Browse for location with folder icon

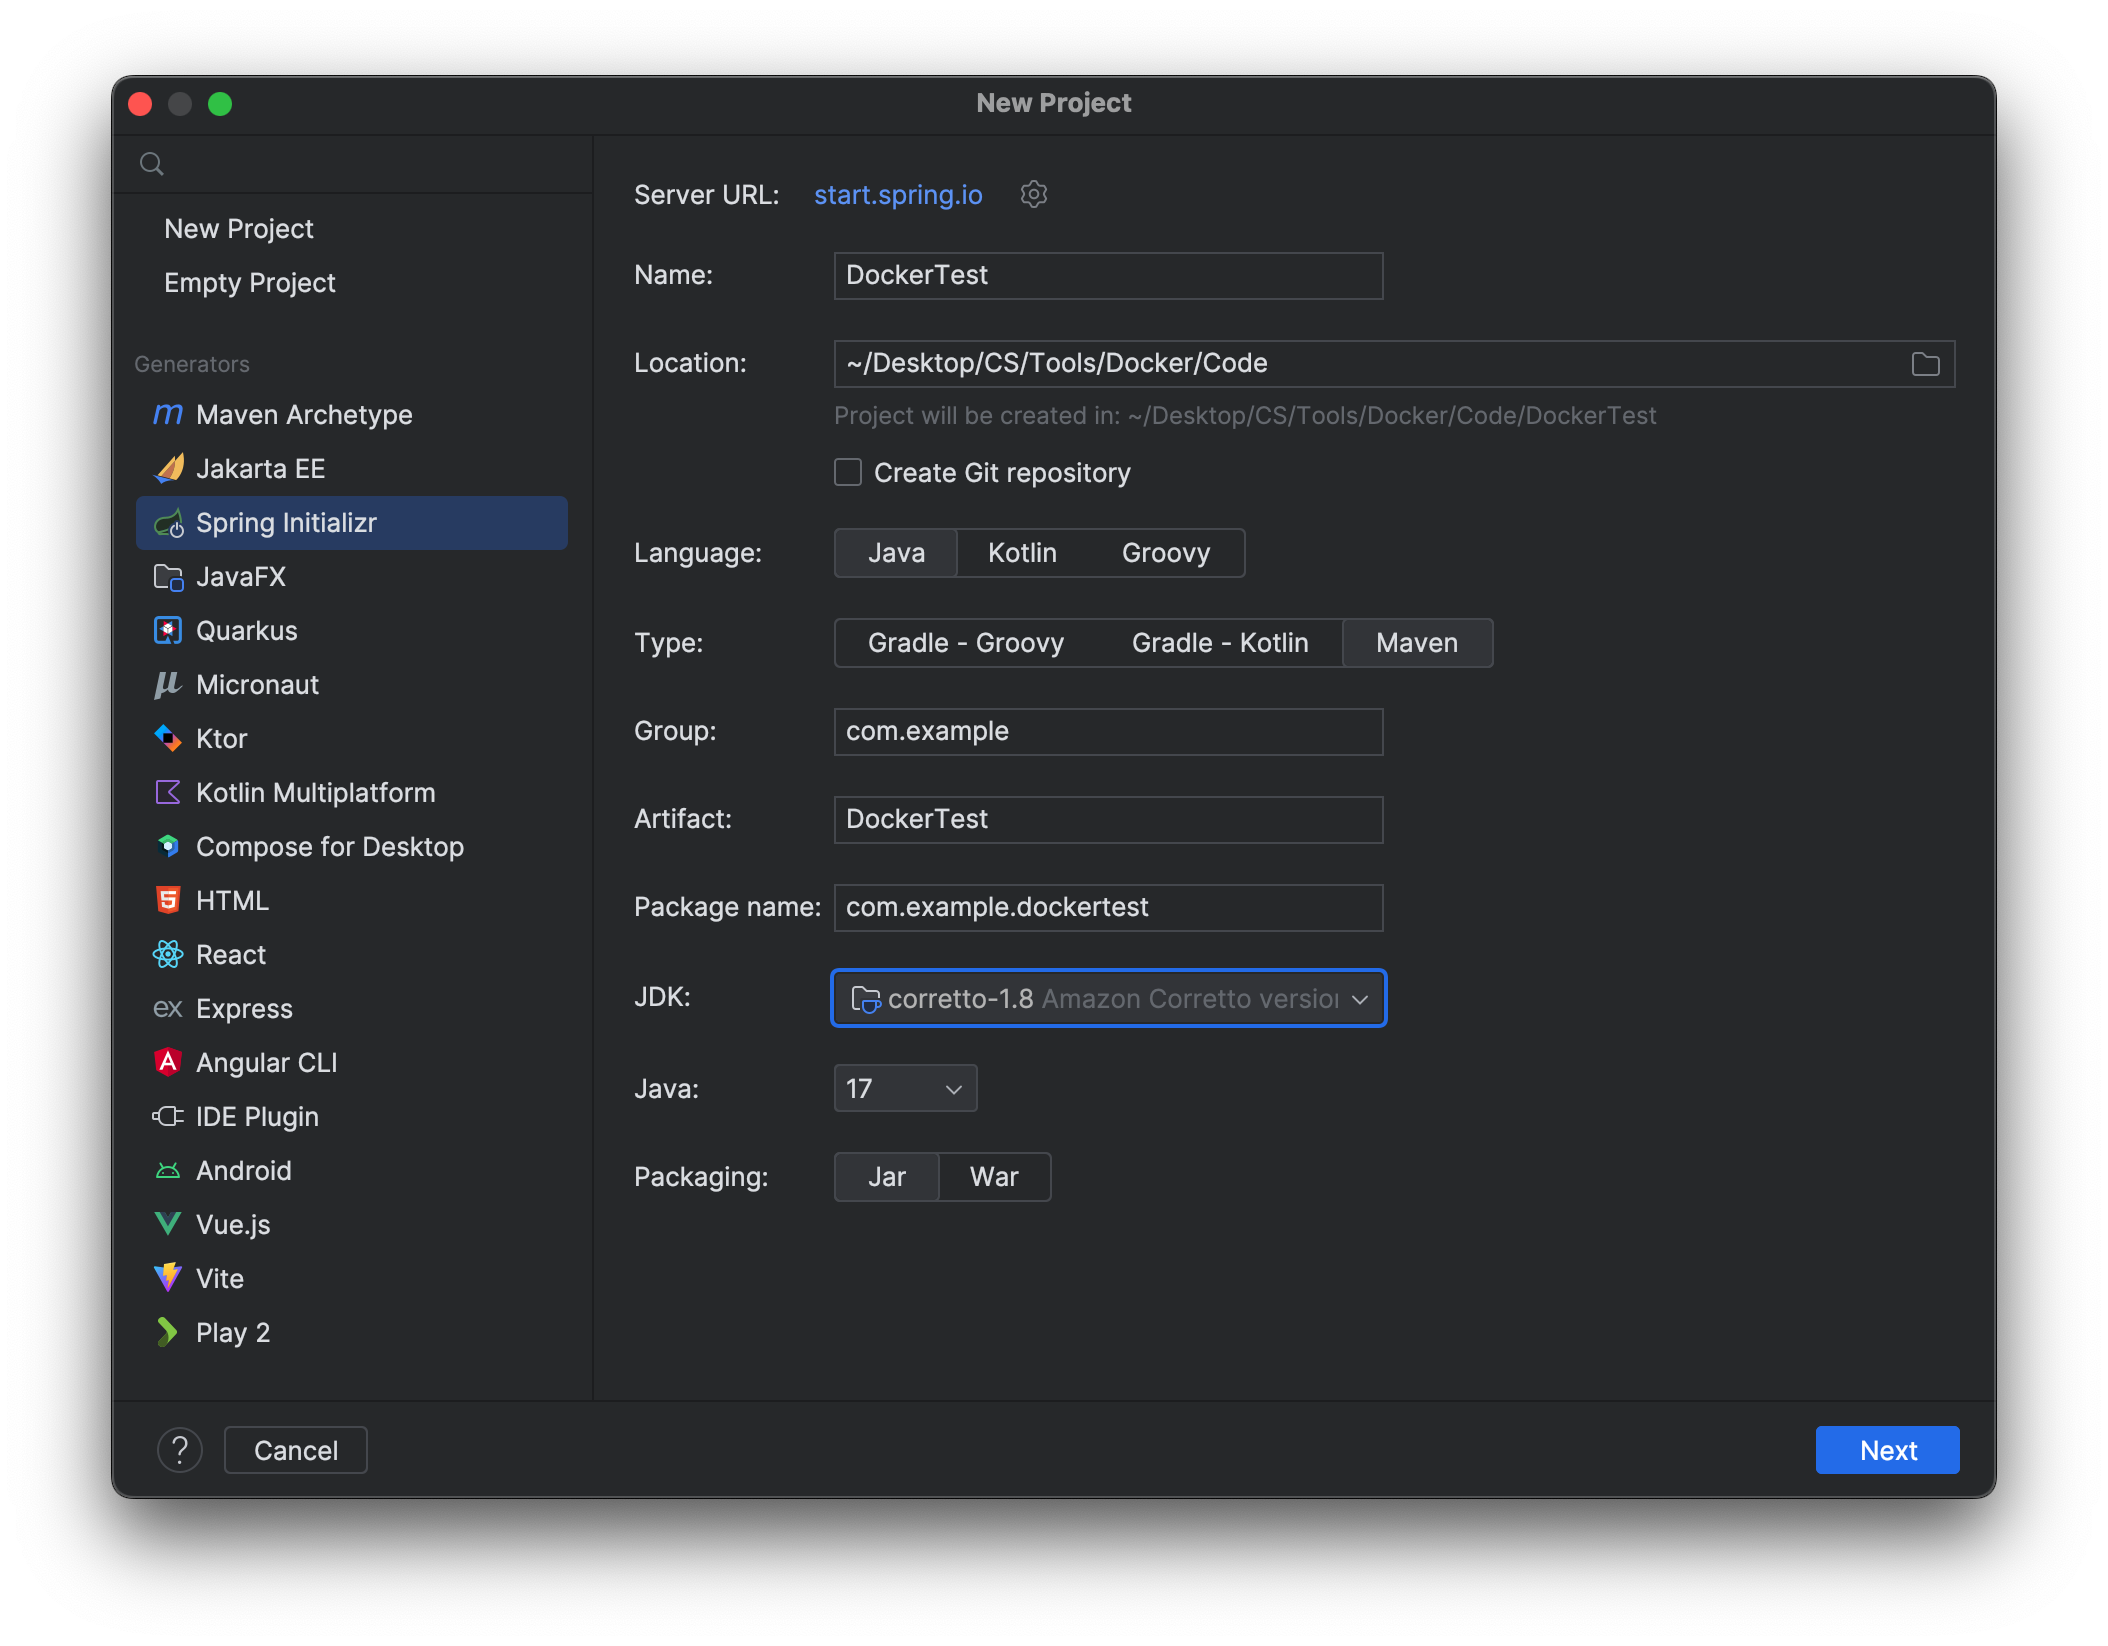(x=1925, y=364)
